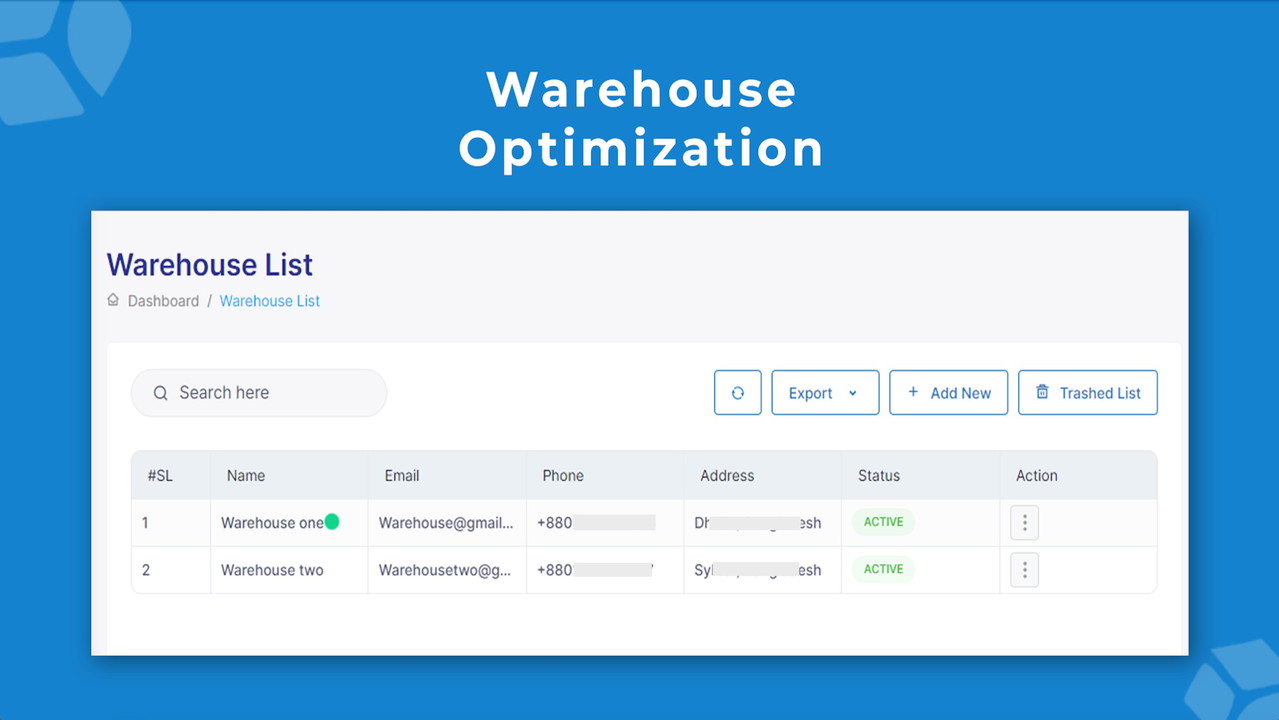Open three-dot action menu for Warehouse two
This screenshot has width=1279, height=720.
(x=1024, y=570)
